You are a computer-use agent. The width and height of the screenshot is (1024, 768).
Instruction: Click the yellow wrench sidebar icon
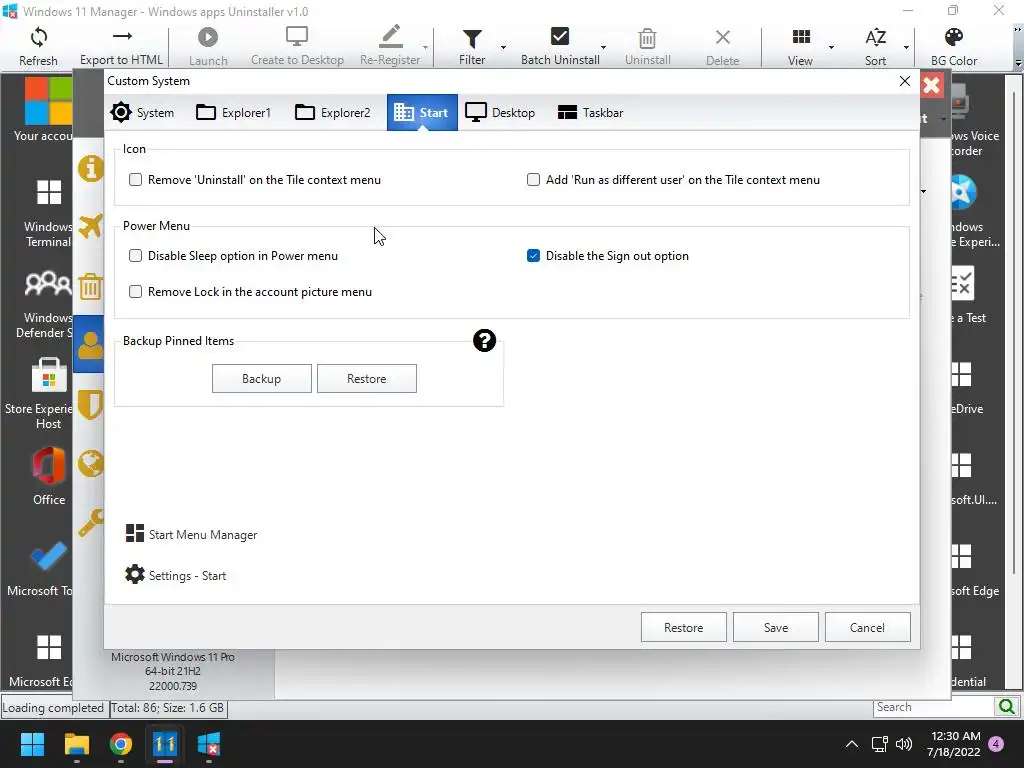[91, 522]
